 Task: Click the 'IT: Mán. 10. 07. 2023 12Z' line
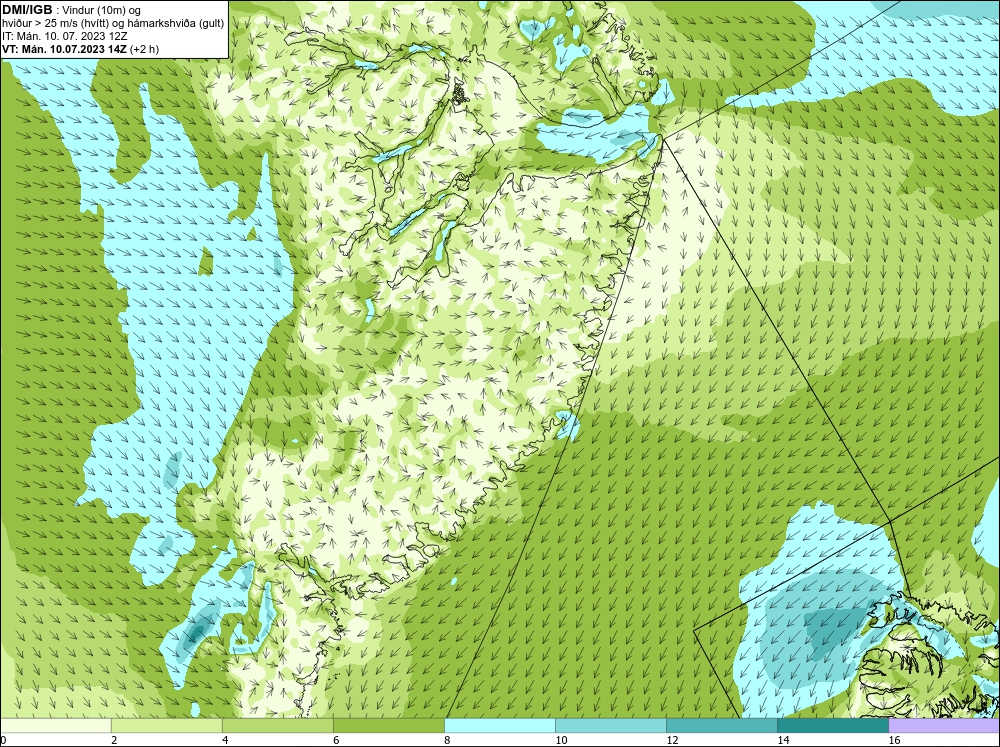pos(64,36)
